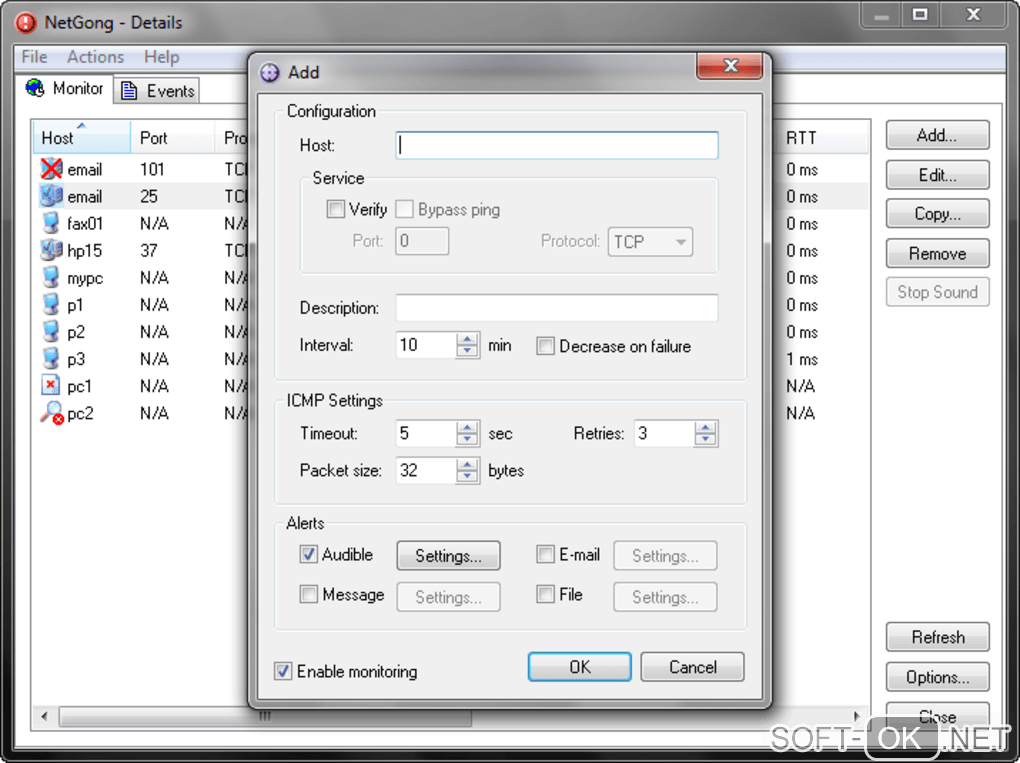Open the Actions menu
The width and height of the screenshot is (1020, 763).
tap(95, 57)
